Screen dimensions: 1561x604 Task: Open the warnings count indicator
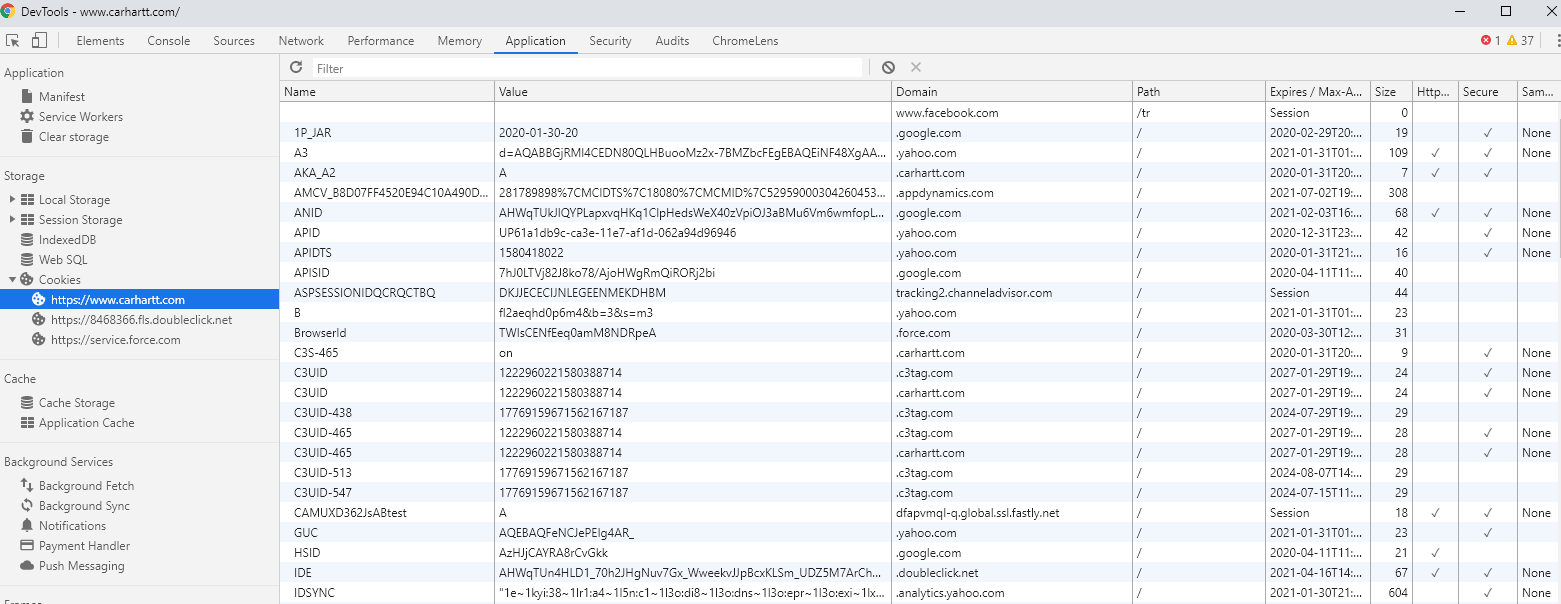[x=1520, y=41]
